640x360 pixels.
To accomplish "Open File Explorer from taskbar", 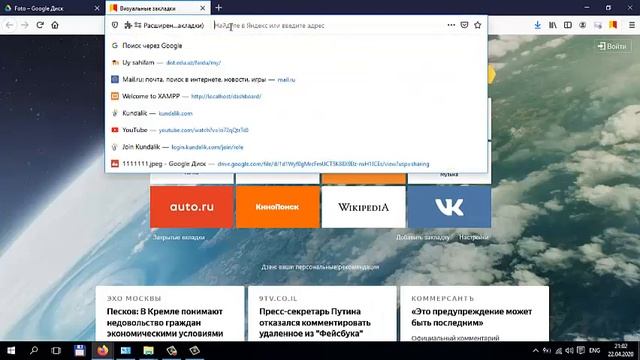I will click(x=149, y=351).
